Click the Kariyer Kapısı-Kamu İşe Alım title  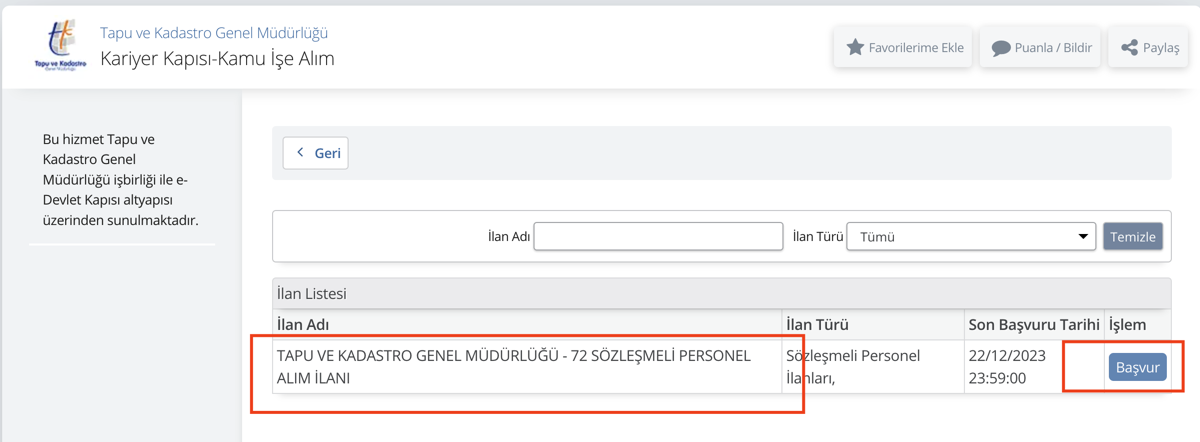coord(217,58)
